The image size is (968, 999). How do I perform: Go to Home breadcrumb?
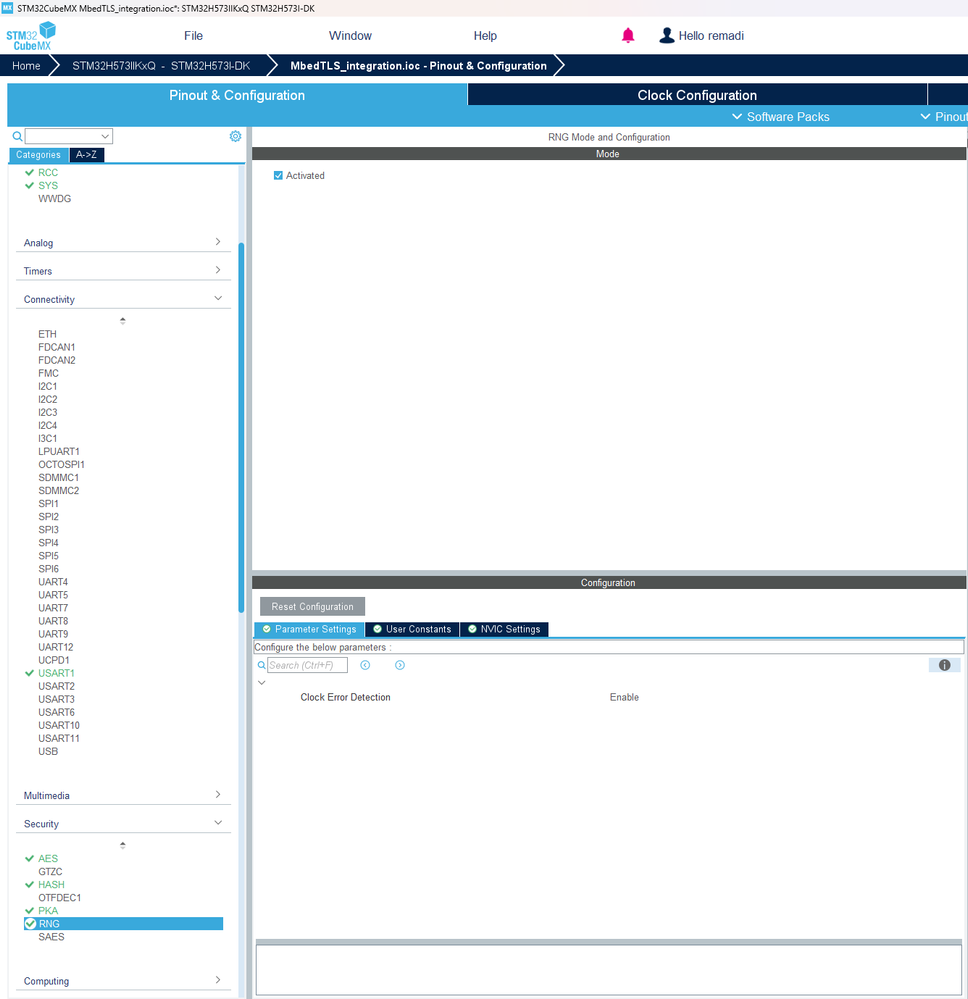coord(26,66)
